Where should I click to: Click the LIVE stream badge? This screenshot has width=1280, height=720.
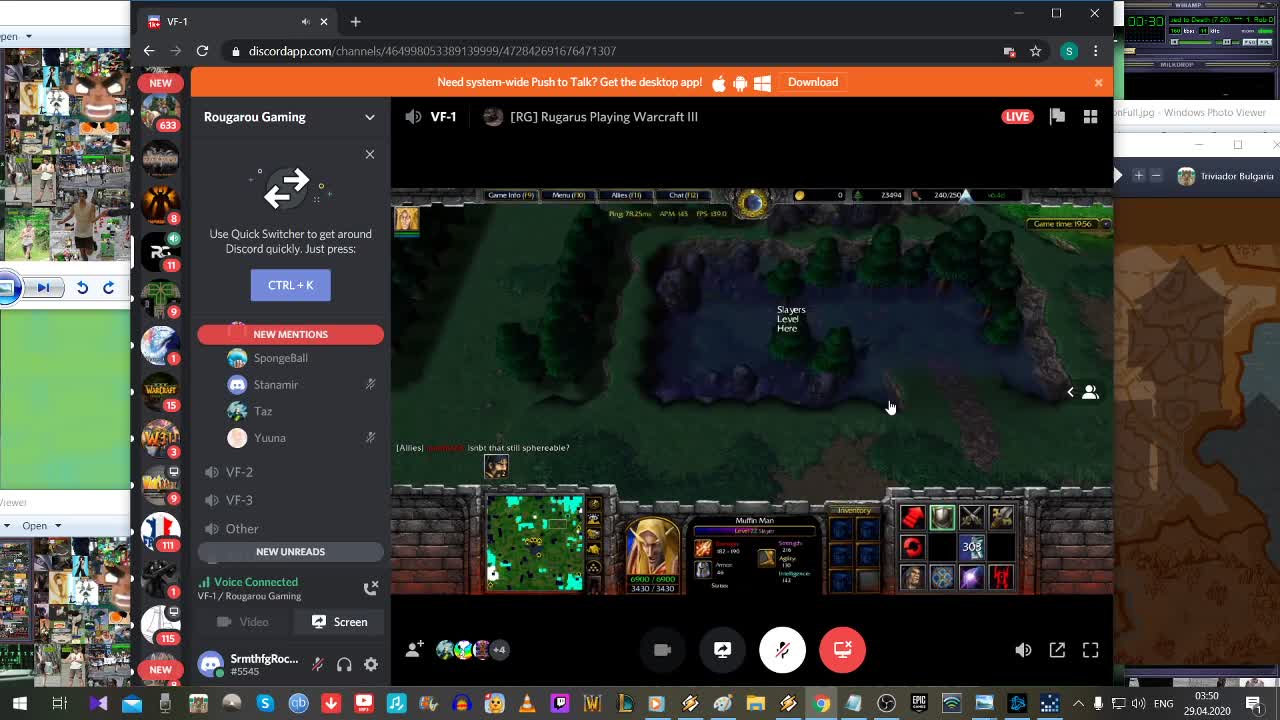[x=1017, y=117]
